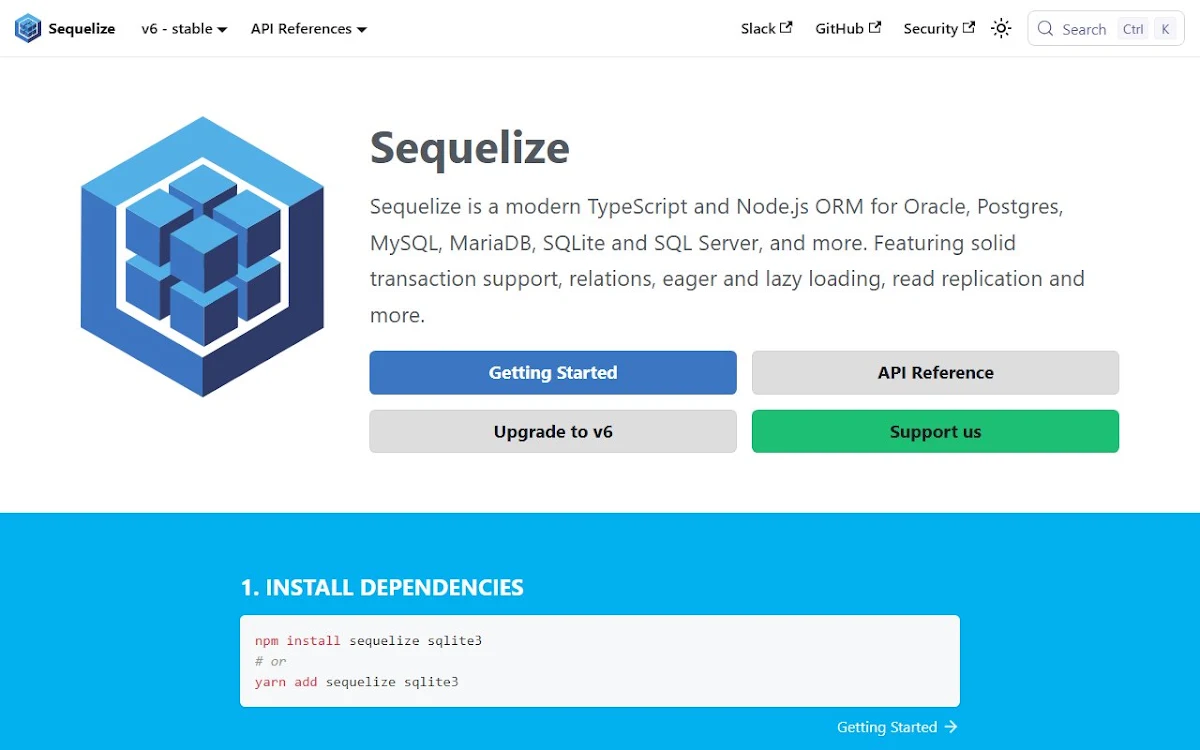1200x750 pixels.
Task: Click the Sequelize brand name in navbar
Action: pos(82,29)
